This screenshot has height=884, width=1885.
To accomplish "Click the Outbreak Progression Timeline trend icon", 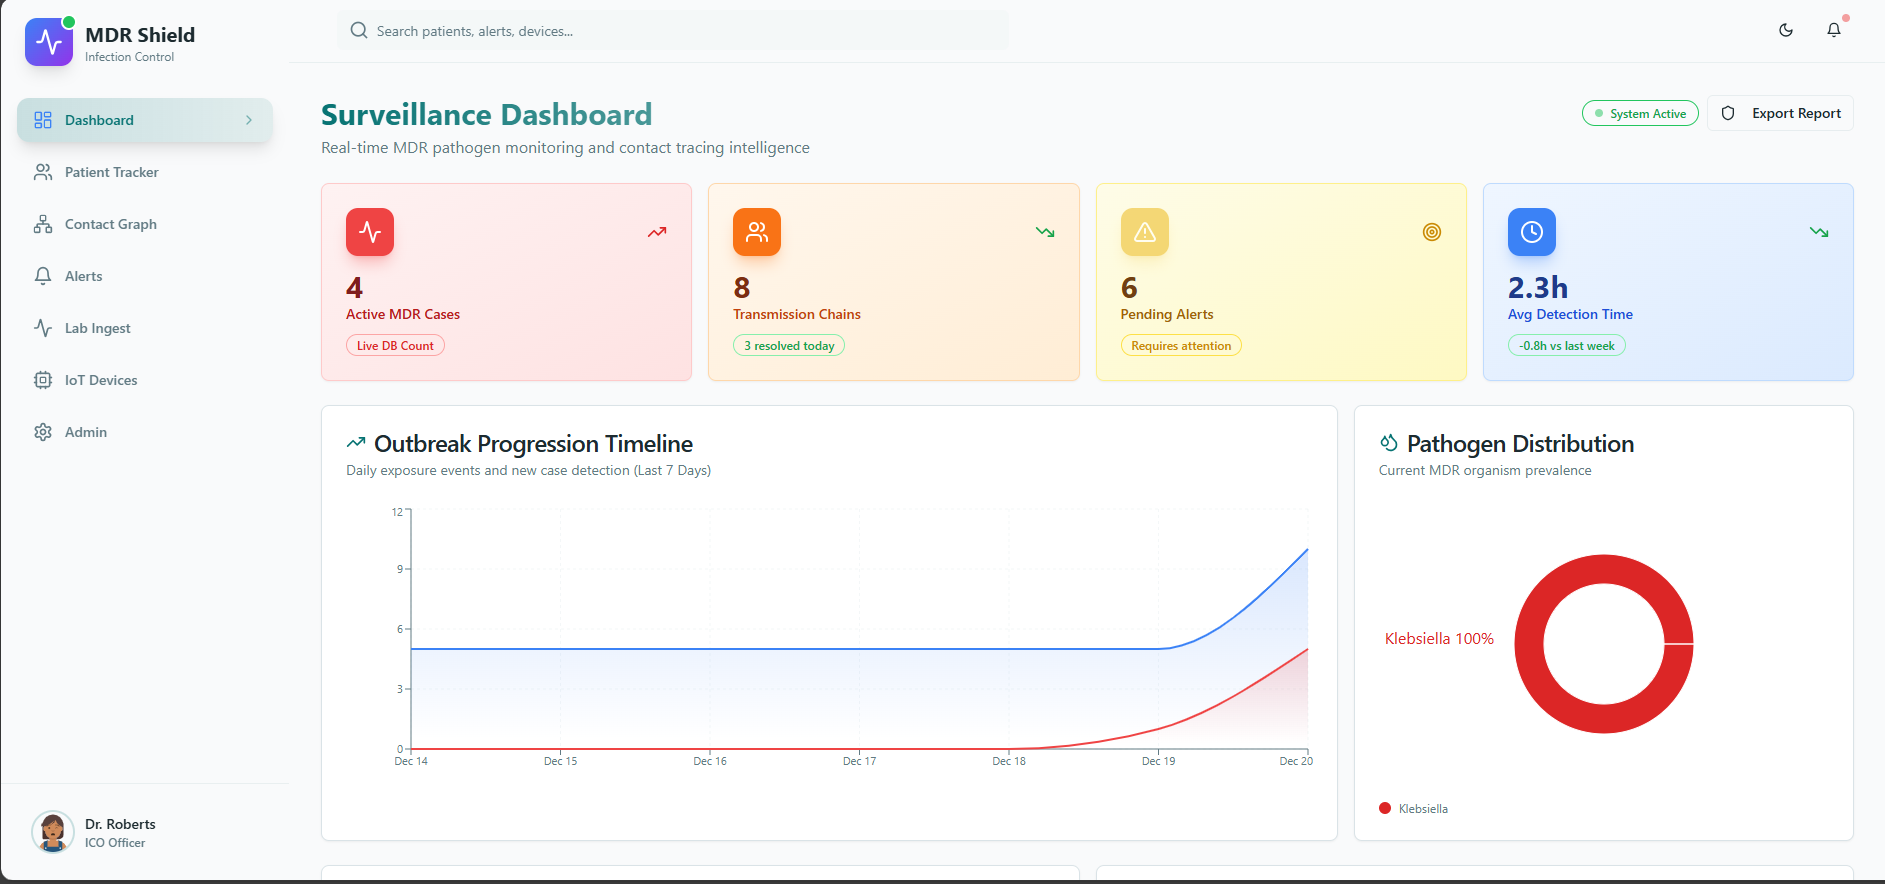I will click(356, 442).
